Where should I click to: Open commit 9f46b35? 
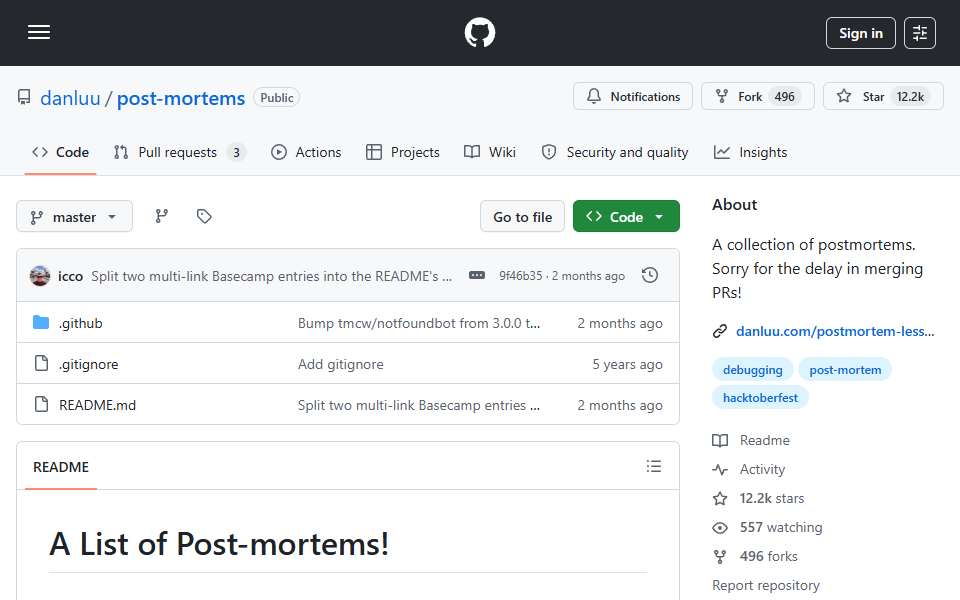point(520,276)
